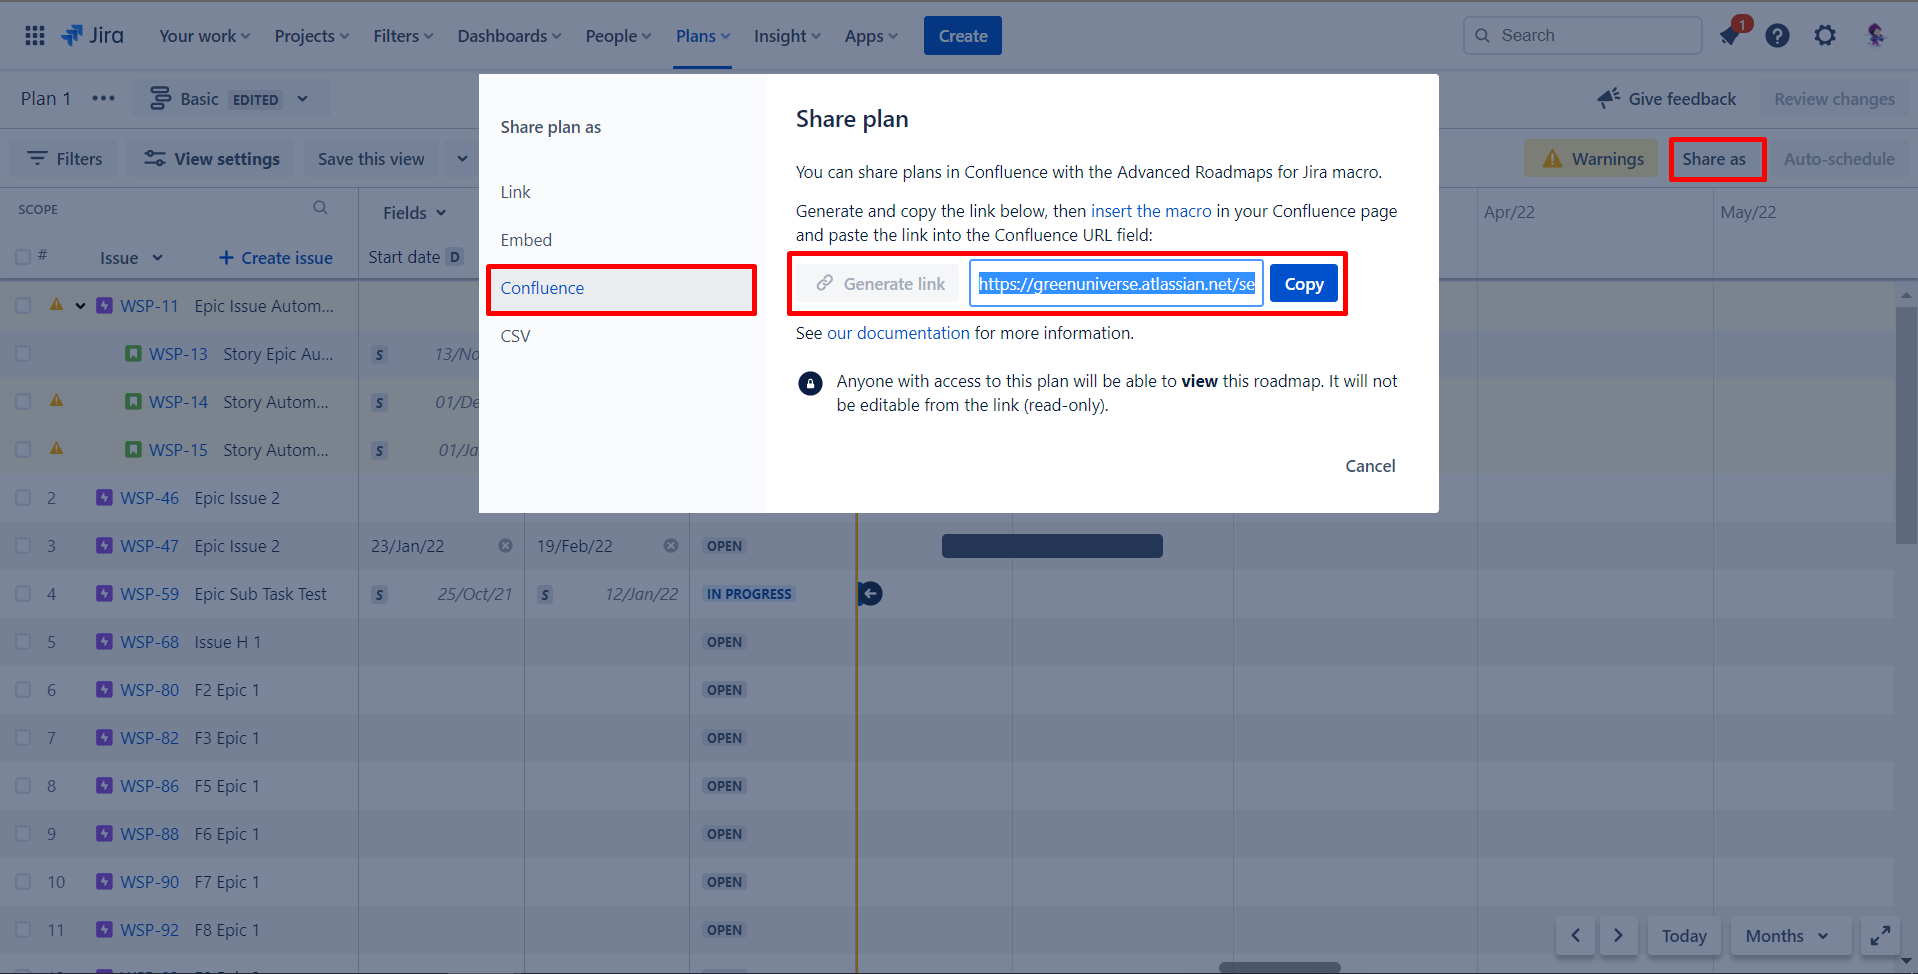Click the Warnings indicator
Image resolution: width=1918 pixels, height=974 pixels.
coord(1590,158)
